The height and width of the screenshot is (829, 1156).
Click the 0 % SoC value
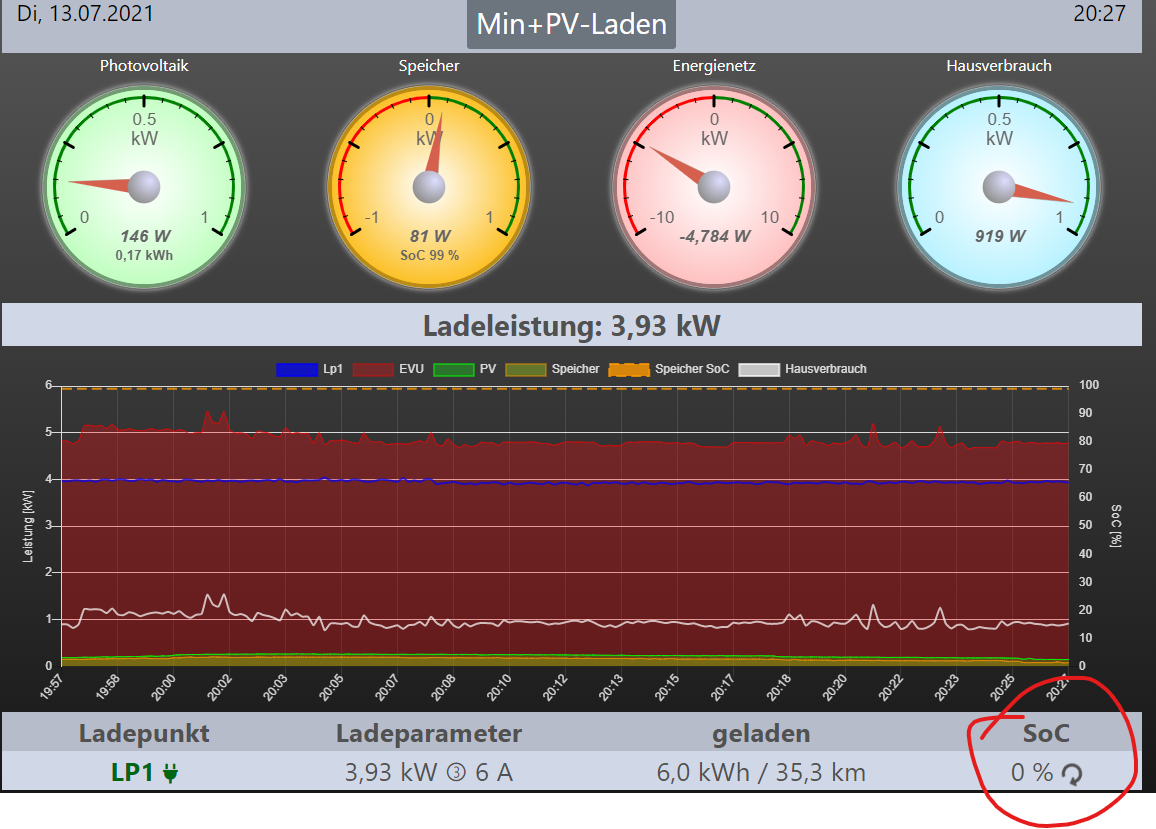[1031, 773]
